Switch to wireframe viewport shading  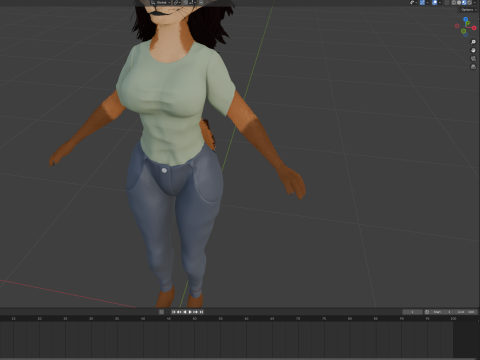point(454,2)
